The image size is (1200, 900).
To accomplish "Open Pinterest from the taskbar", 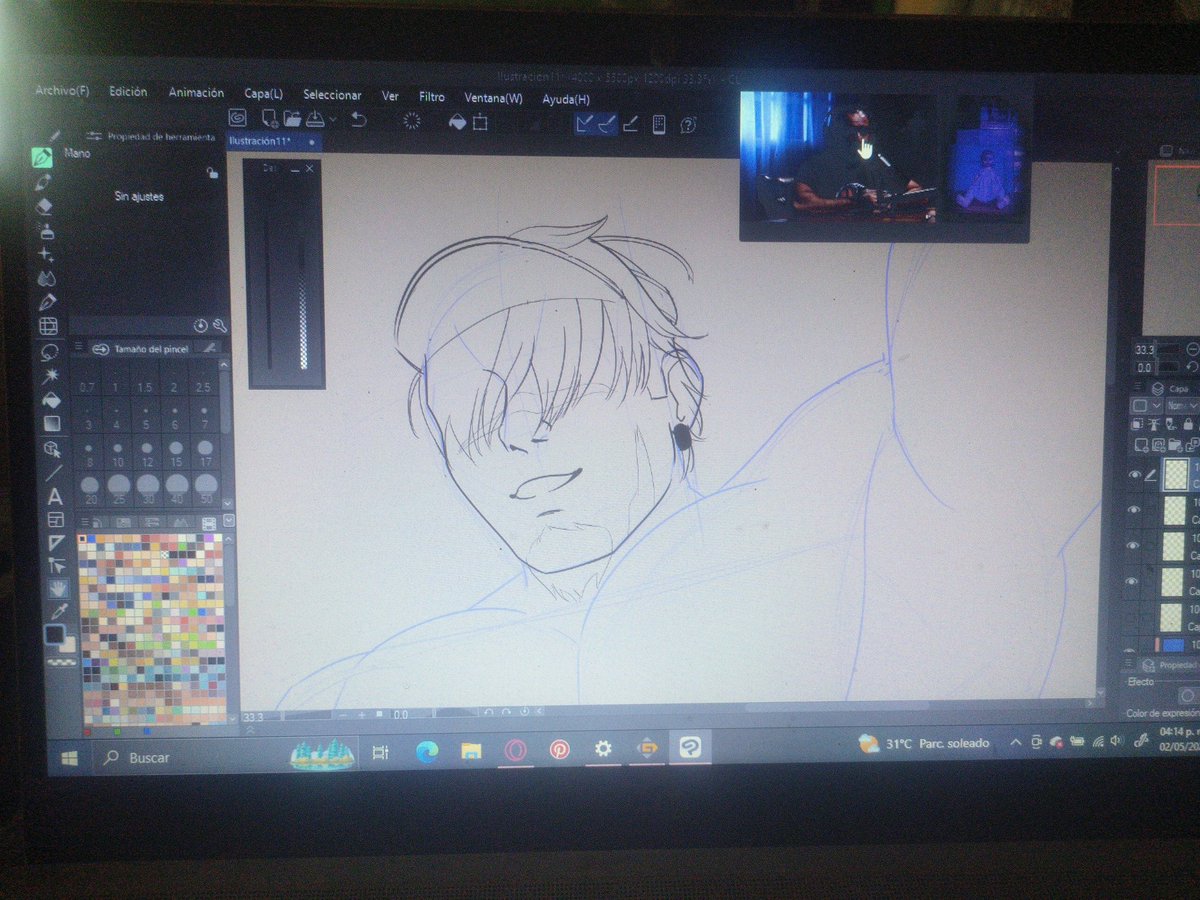I will (x=558, y=749).
